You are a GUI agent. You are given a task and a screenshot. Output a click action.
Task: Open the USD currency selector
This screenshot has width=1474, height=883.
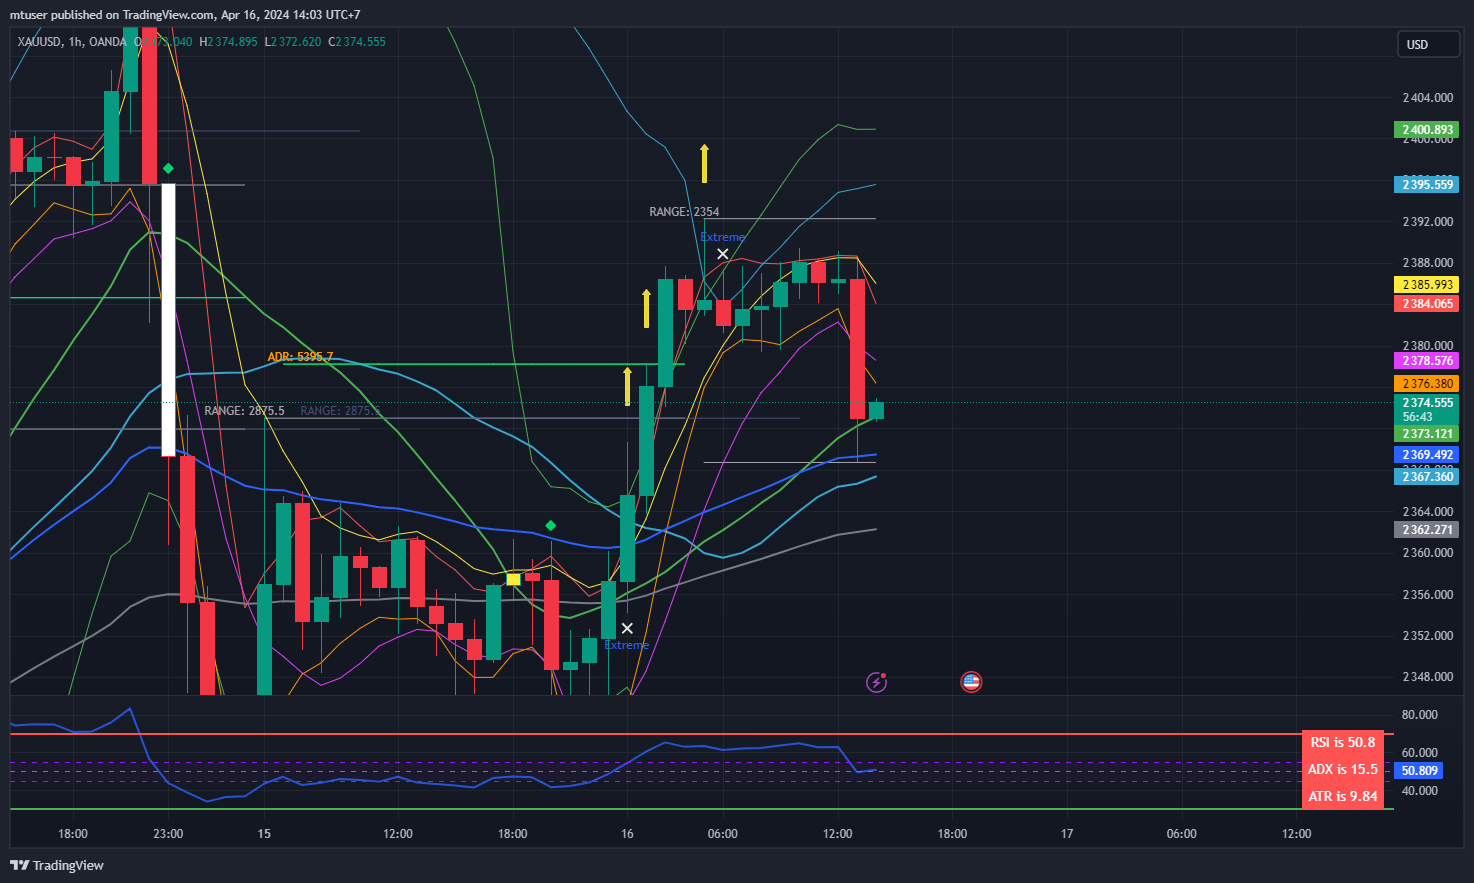[x=1428, y=44]
